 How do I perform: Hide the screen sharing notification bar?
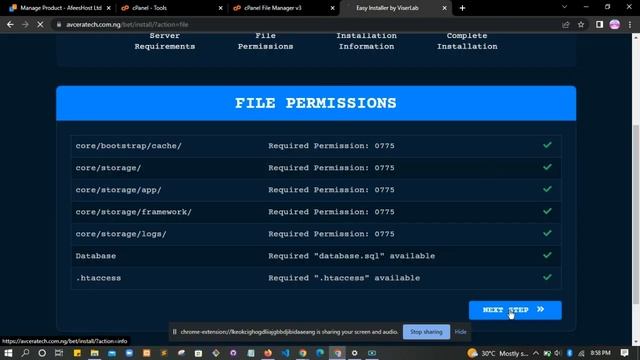tap(460, 332)
